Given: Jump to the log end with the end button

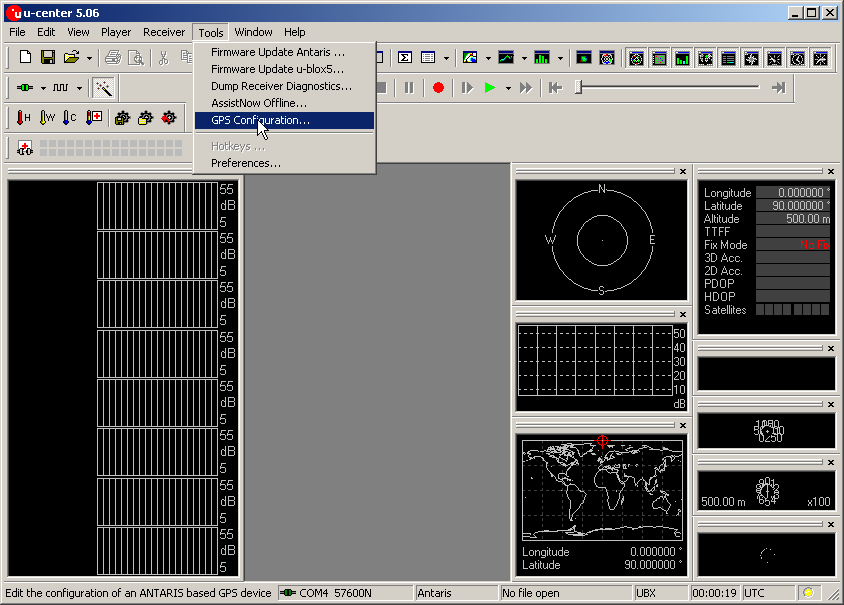Looking at the screenshot, I should click(778, 87).
